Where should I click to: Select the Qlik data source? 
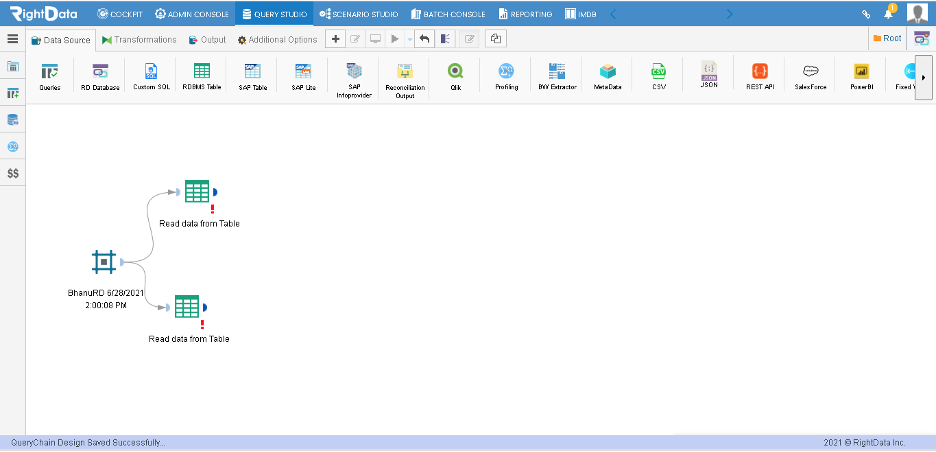[x=455, y=76]
